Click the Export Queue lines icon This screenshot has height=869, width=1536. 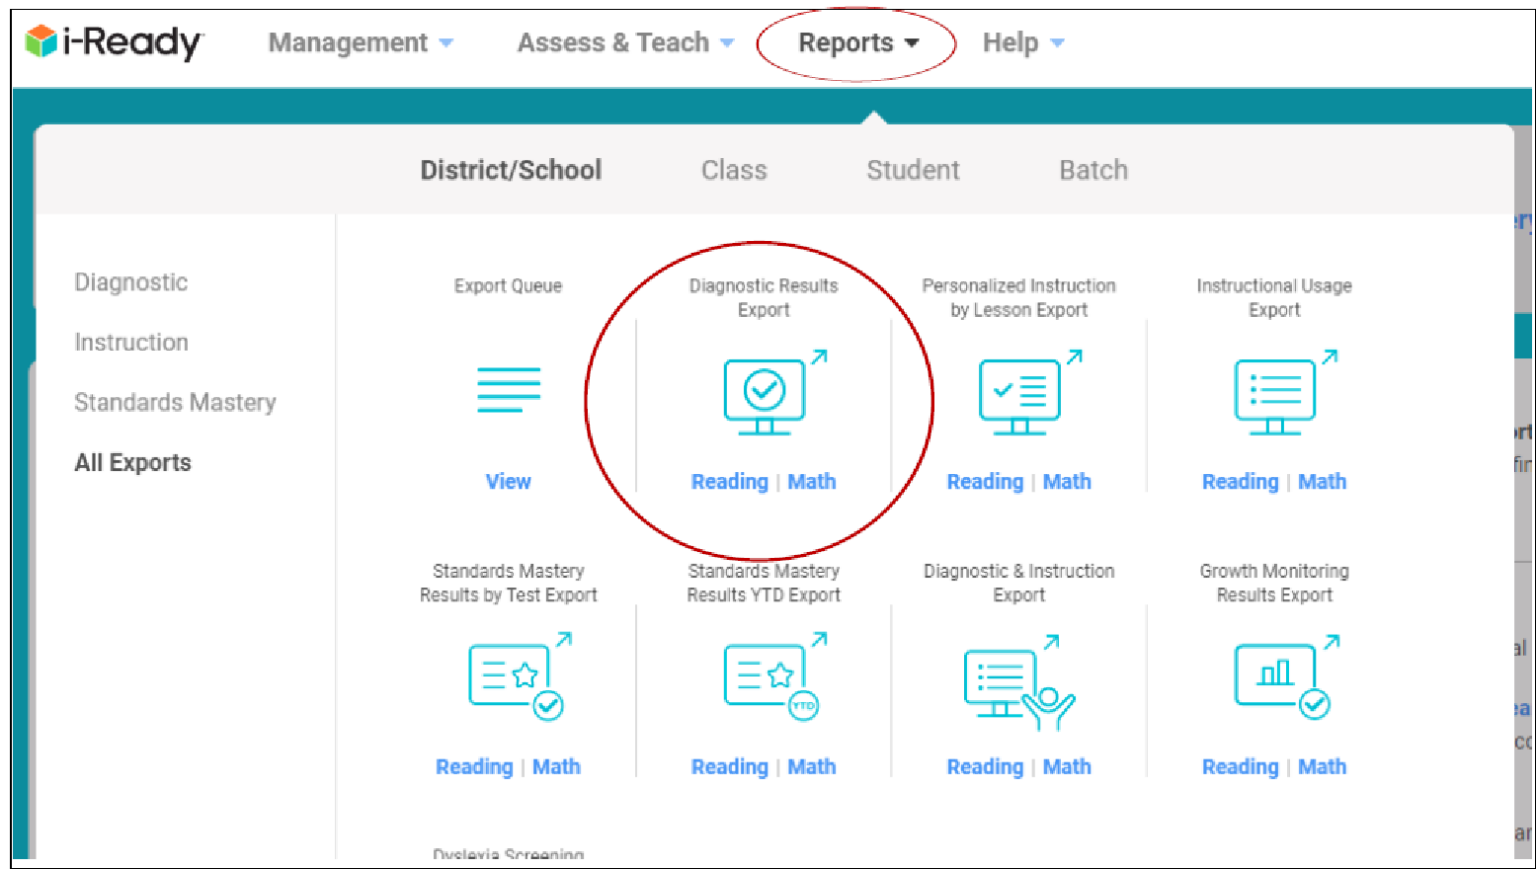coord(508,390)
